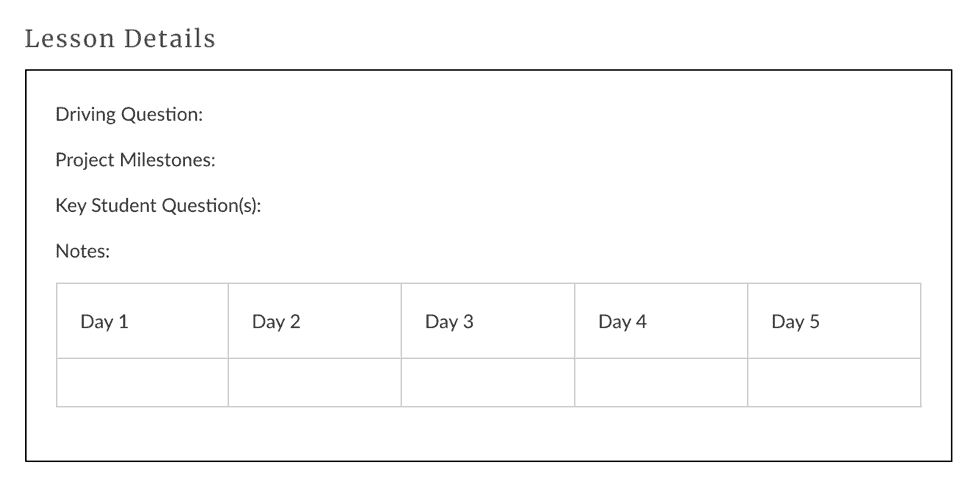The width and height of the screenshot is (976, 493).
Task: Select the Day 4 header cell
Action: point(660,321)
